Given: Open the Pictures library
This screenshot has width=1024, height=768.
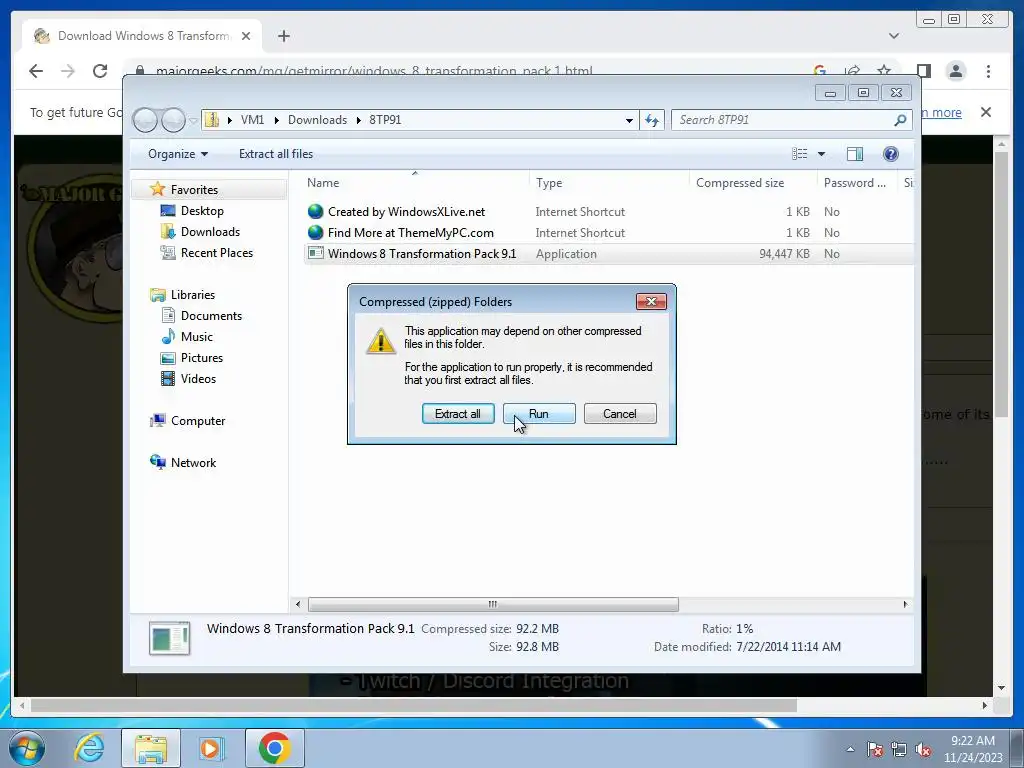Looking at the screenshot, I should 202,358.
